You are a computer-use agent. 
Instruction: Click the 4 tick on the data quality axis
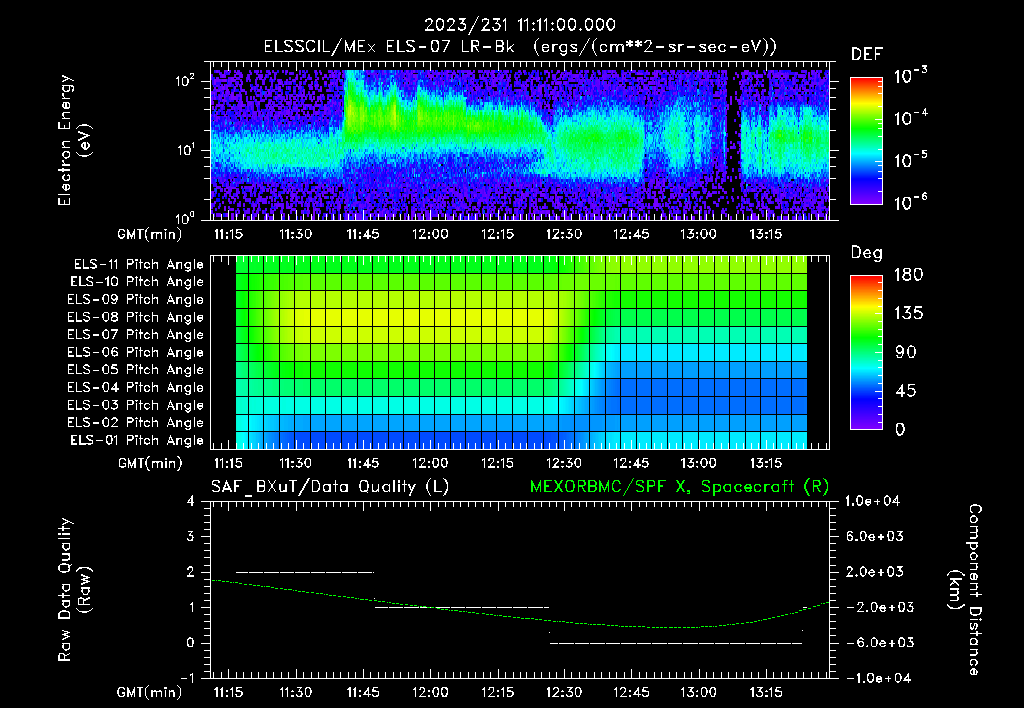tap(191, 502)
